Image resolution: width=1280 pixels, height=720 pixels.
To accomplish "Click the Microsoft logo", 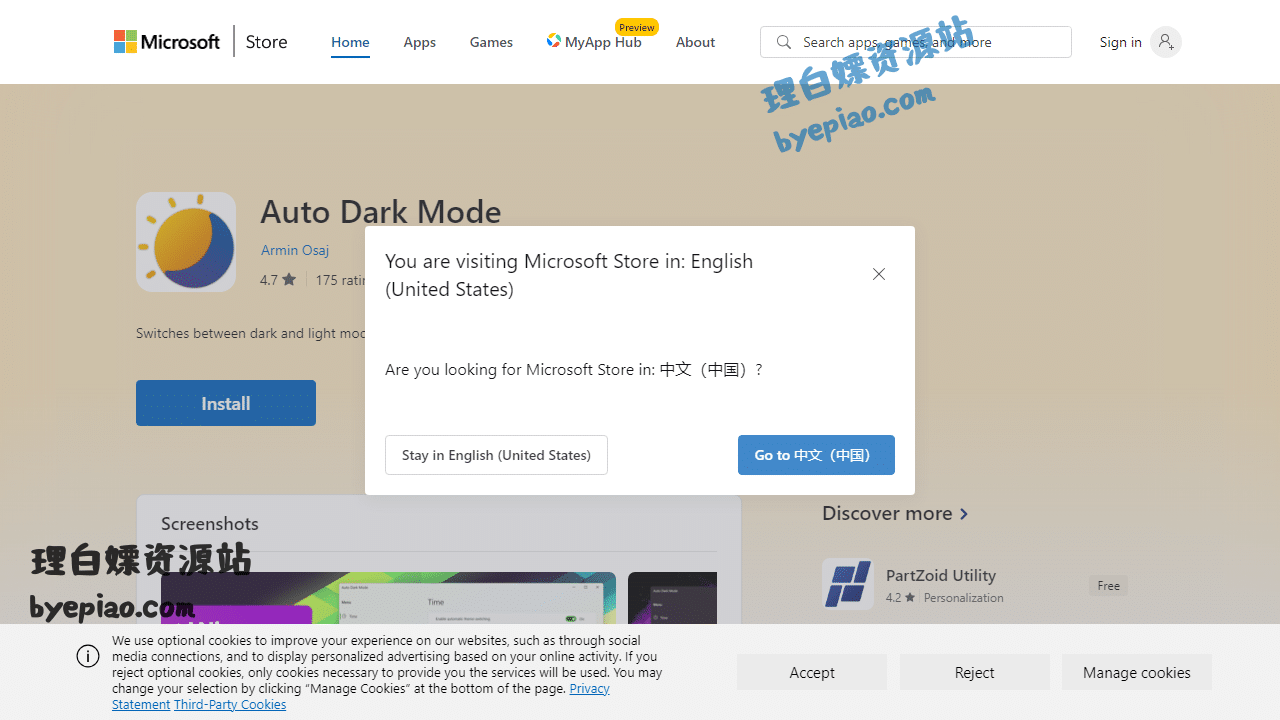I will 167,42.
